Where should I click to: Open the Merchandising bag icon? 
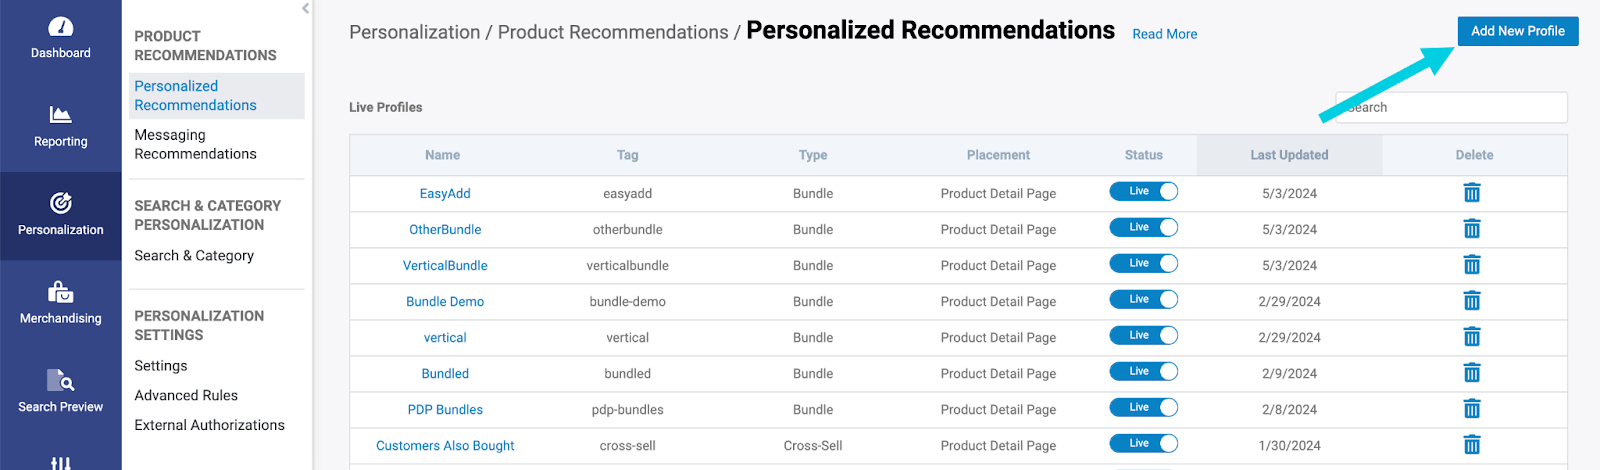pyautogui.click(x=61, y=292)
